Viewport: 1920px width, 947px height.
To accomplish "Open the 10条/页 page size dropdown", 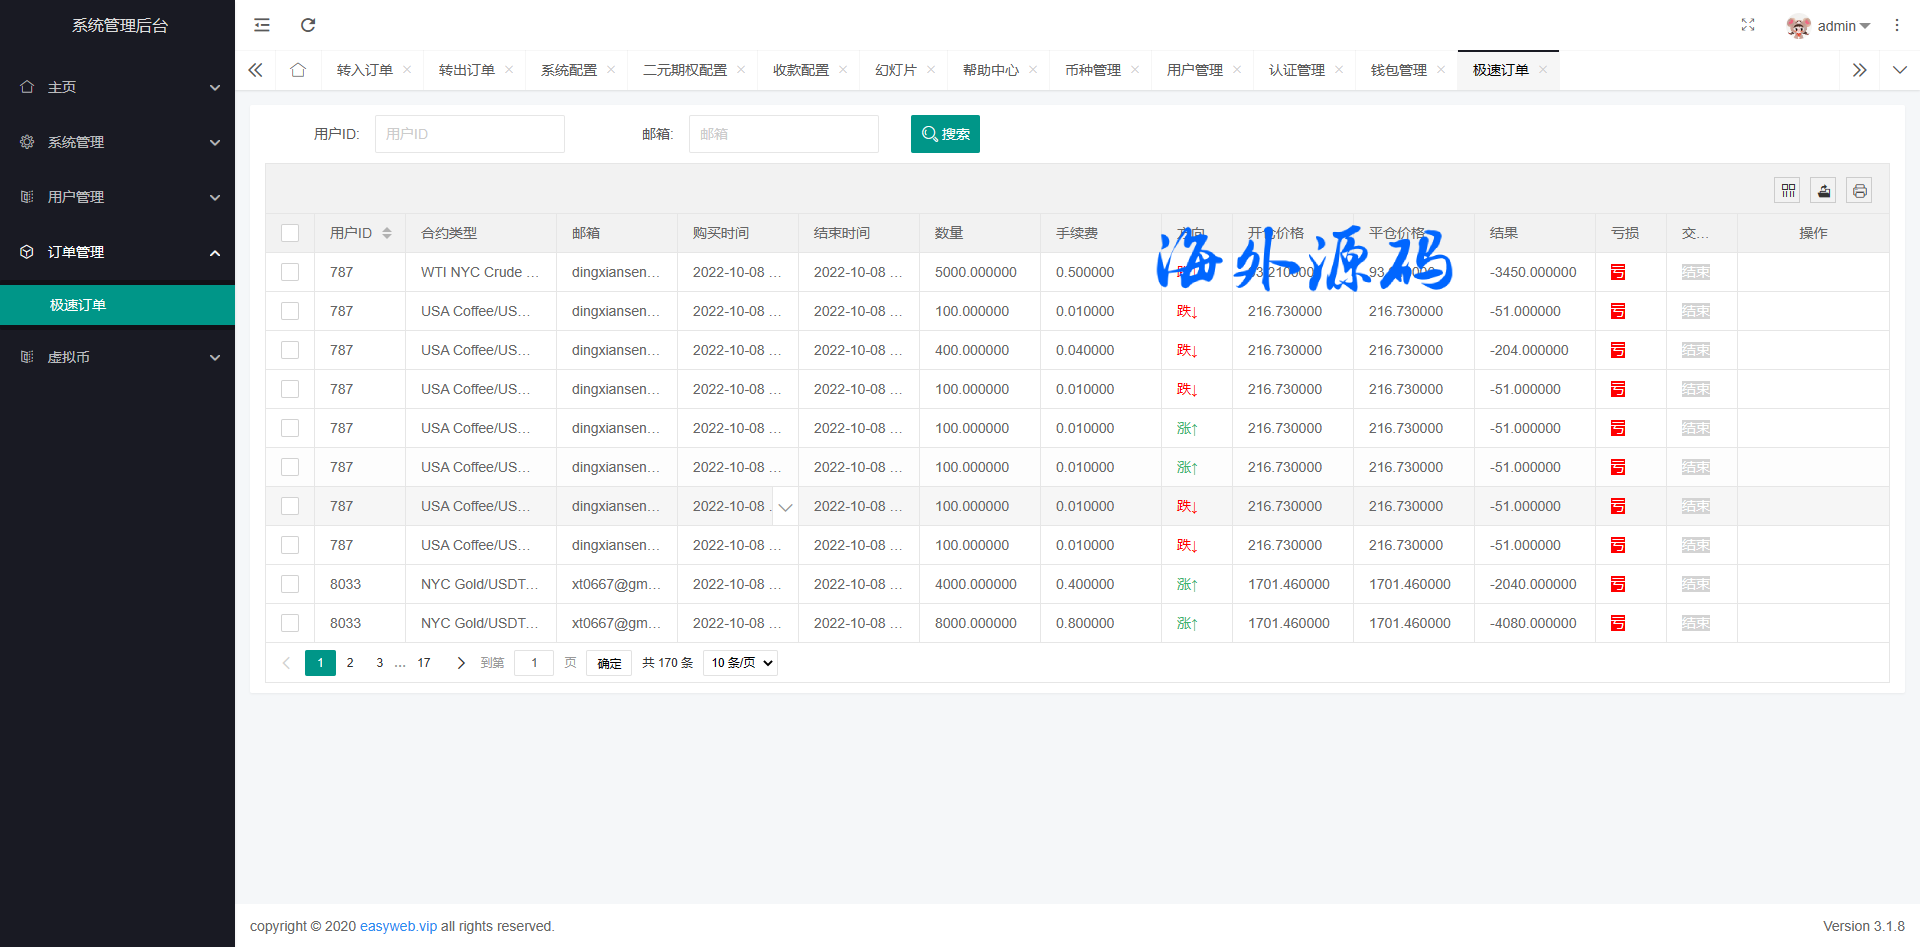I will pos(741,663).
